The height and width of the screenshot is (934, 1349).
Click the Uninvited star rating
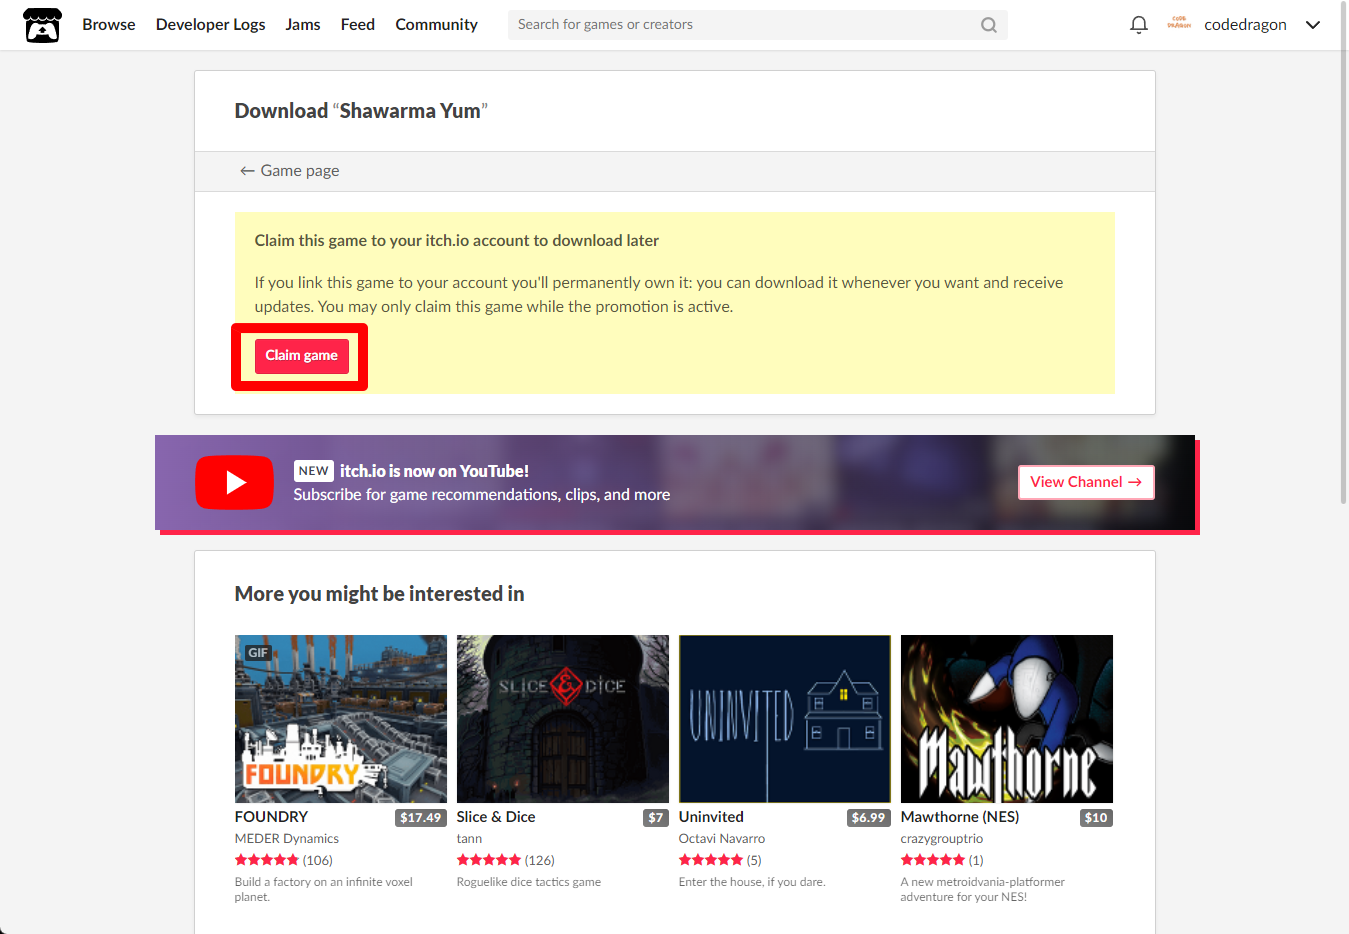711,860
